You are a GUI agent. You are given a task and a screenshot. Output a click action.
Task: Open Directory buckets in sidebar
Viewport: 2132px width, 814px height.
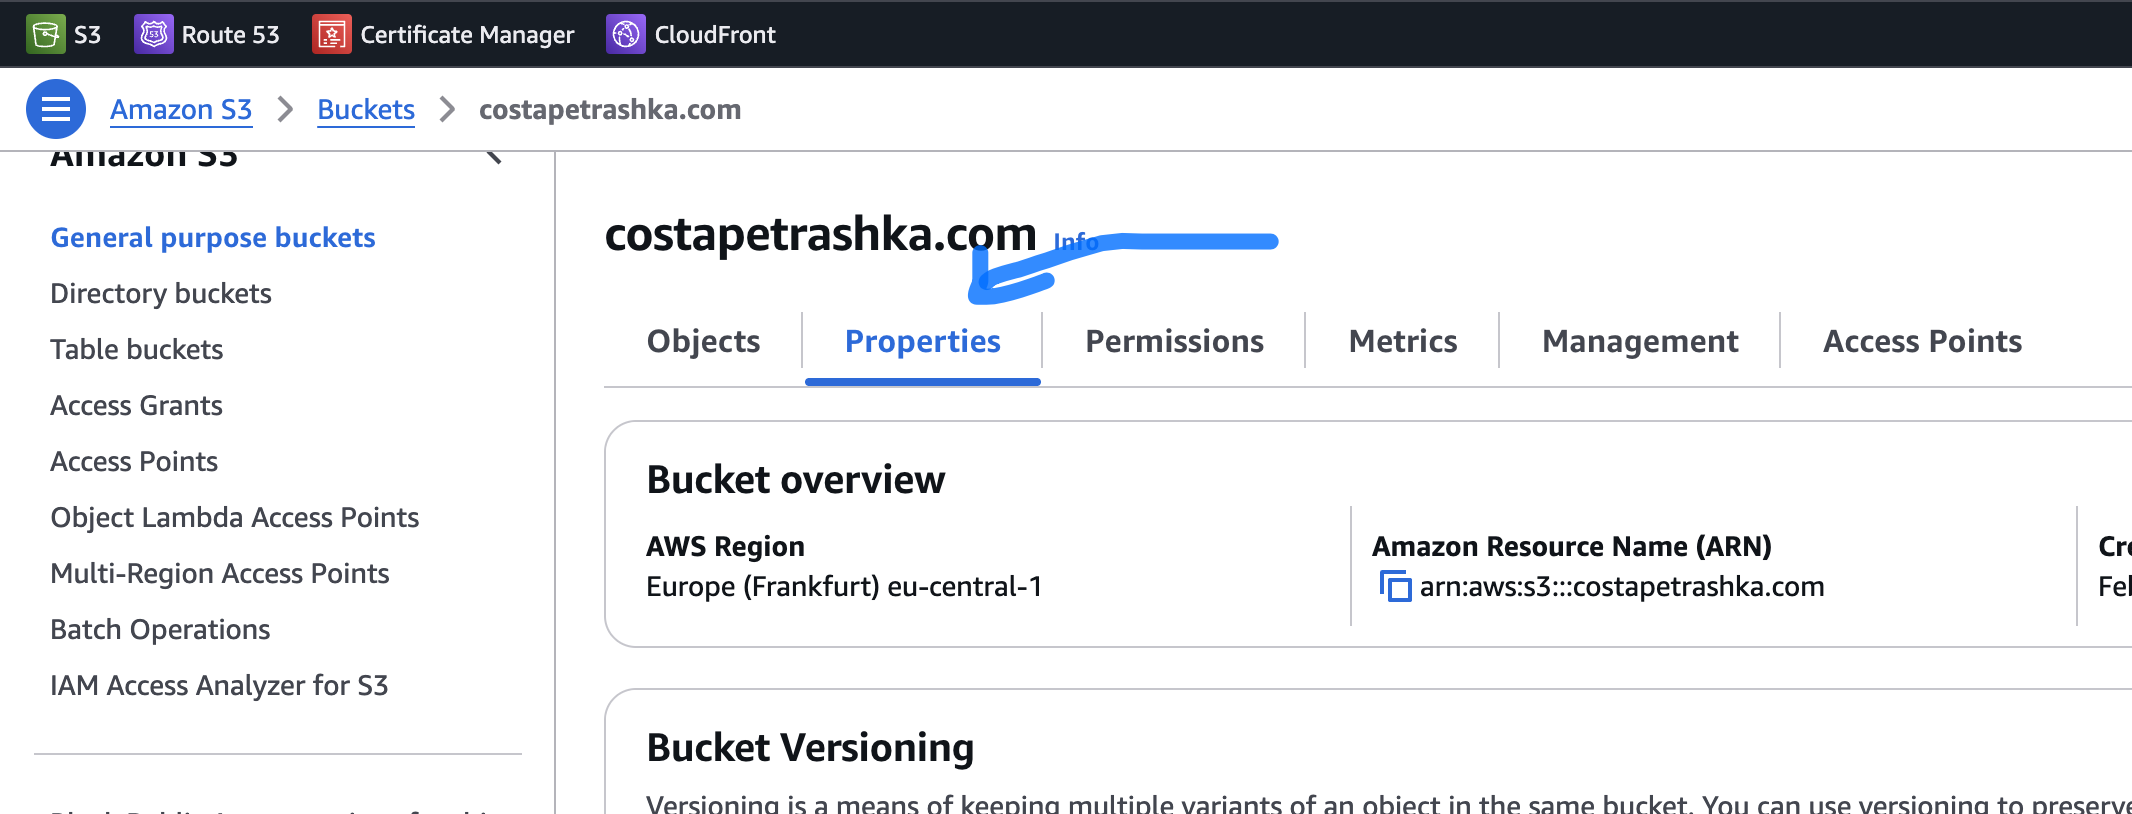click(161, 294)
